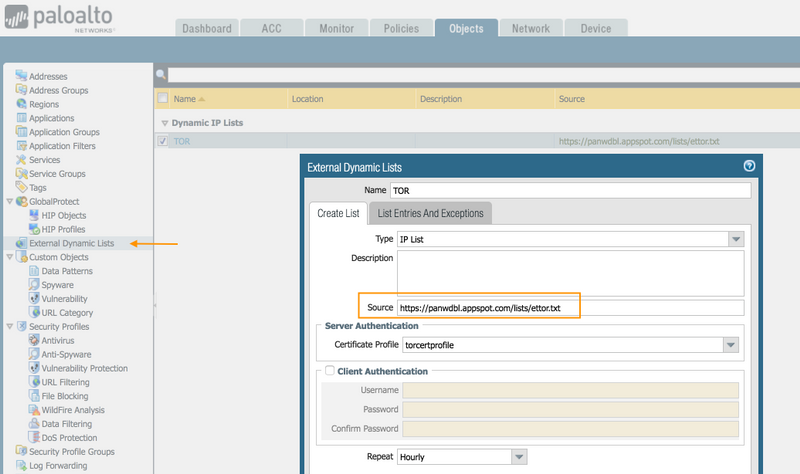The width and height of the screenshot is (800, 474).
Task: Click the TOR list name link
Action: click(182, 142)
